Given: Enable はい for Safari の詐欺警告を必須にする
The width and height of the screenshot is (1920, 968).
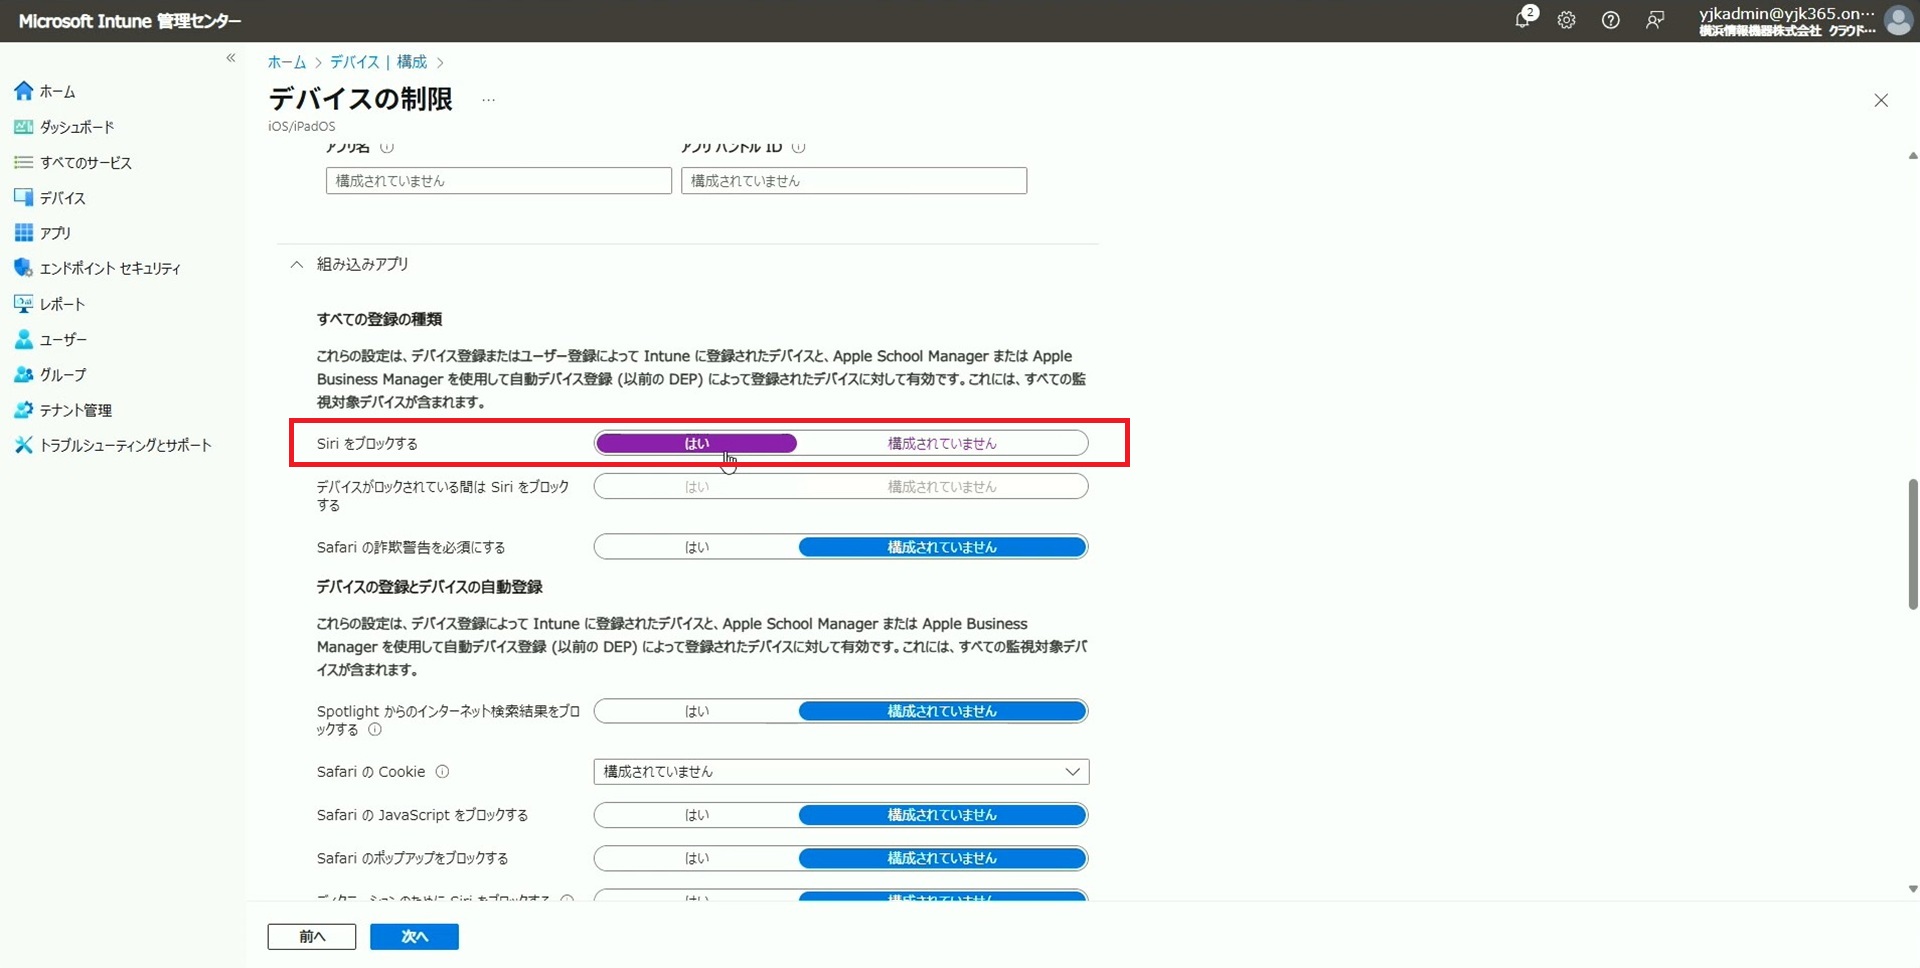Looking at the screenshot, I should pos(696,547).
